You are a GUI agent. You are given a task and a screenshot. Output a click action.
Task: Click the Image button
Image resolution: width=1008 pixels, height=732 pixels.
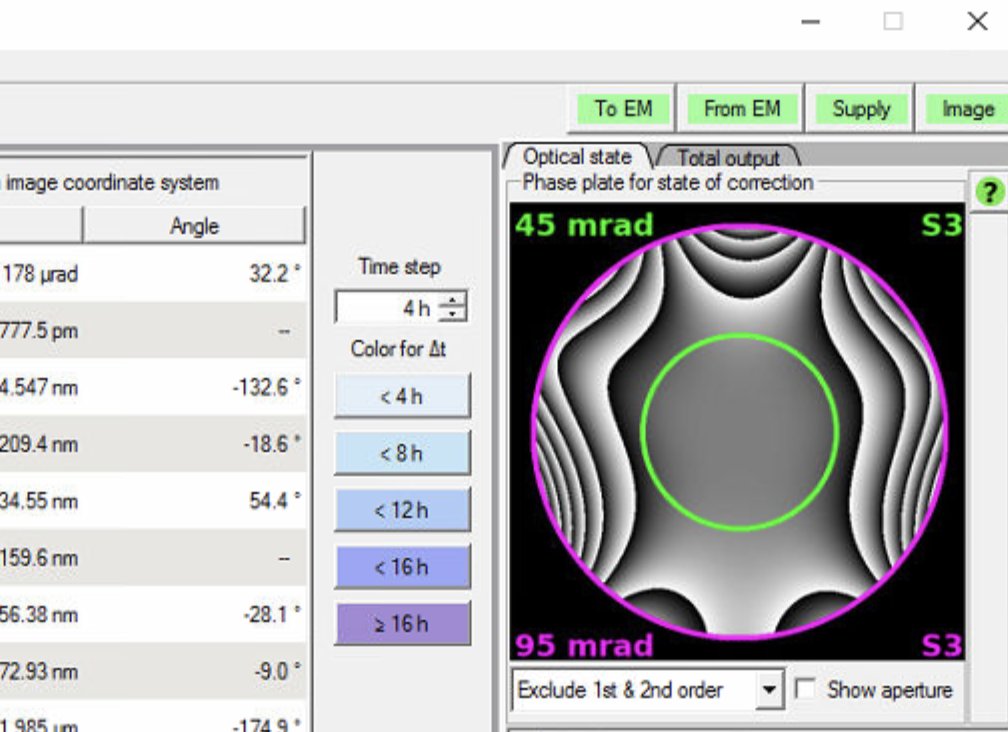pos(966,109)
